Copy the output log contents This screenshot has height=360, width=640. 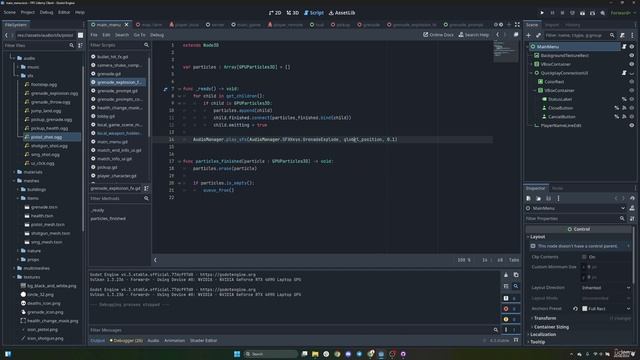pyautogui.click(x=516, y=275)
